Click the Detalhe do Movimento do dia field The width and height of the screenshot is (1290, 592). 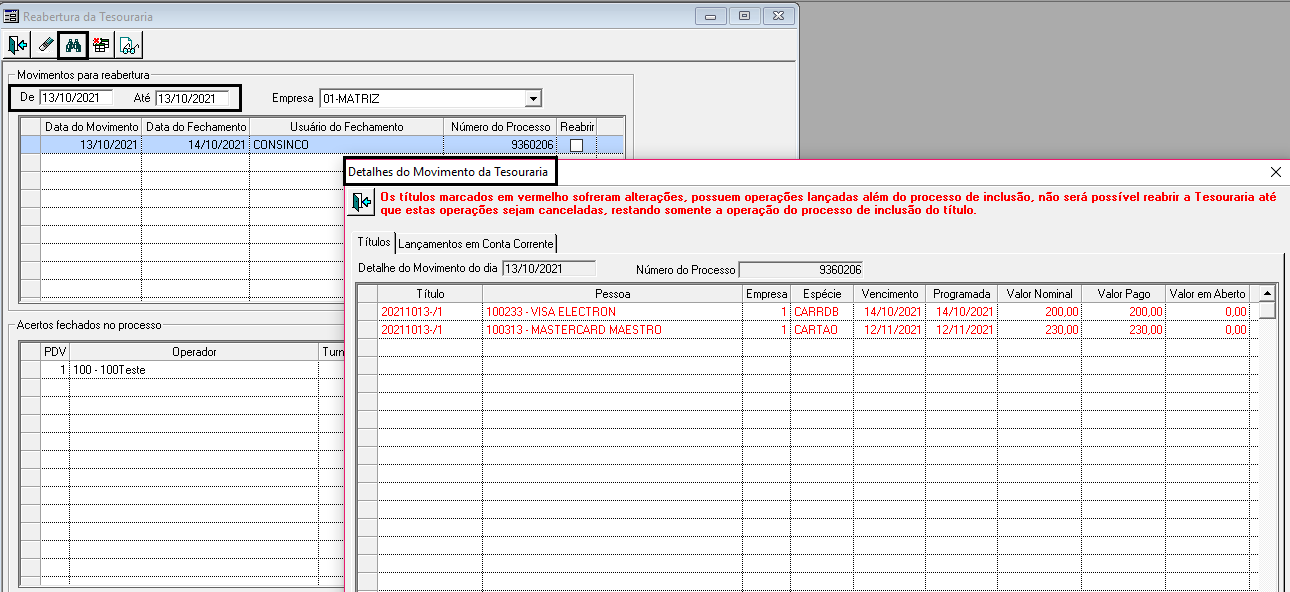coord(548,268)
